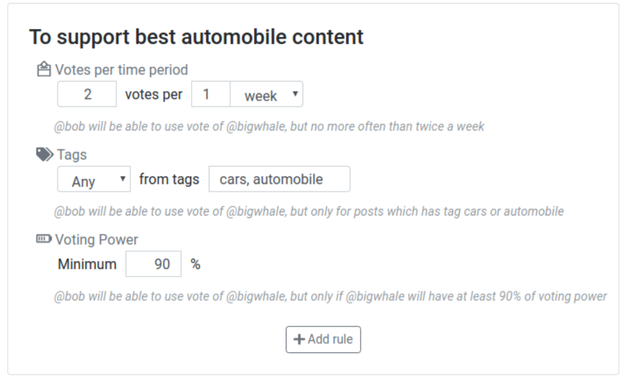This screenshot has width=628, height=380.
Task: Open the Any tags mode dropdown
Action: tap(94, 179)
